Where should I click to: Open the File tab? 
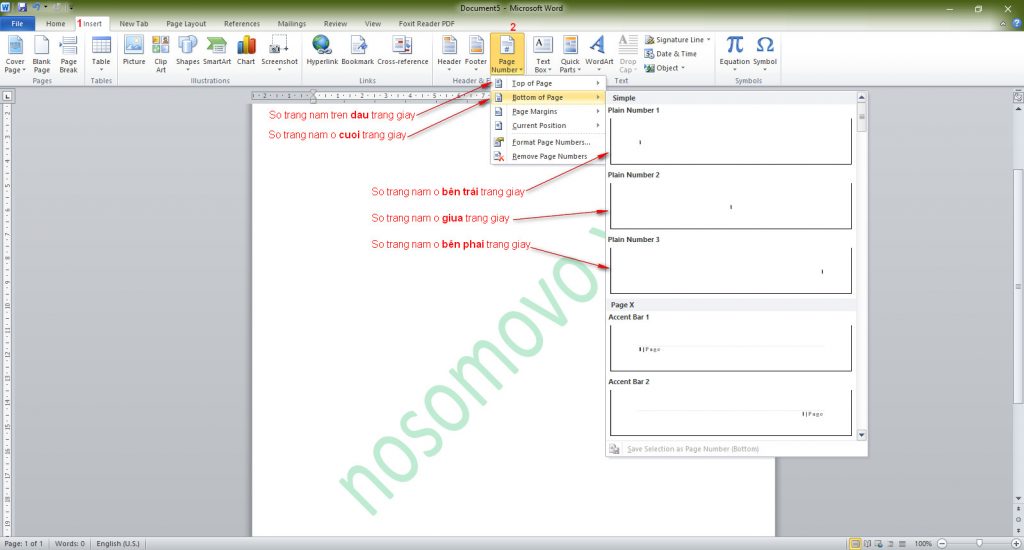pyautogui.click(x=18, y=23)
